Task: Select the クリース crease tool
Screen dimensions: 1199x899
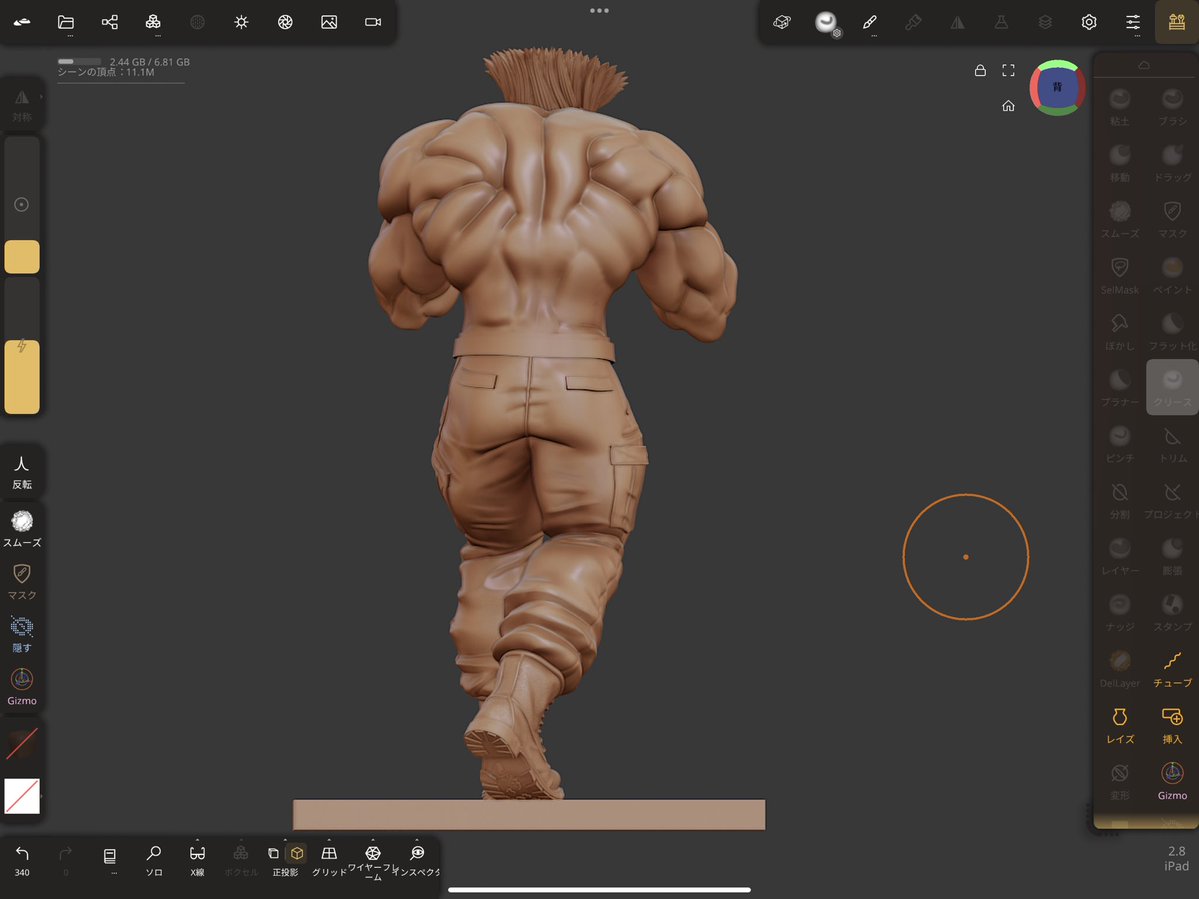Action: 1172,388
